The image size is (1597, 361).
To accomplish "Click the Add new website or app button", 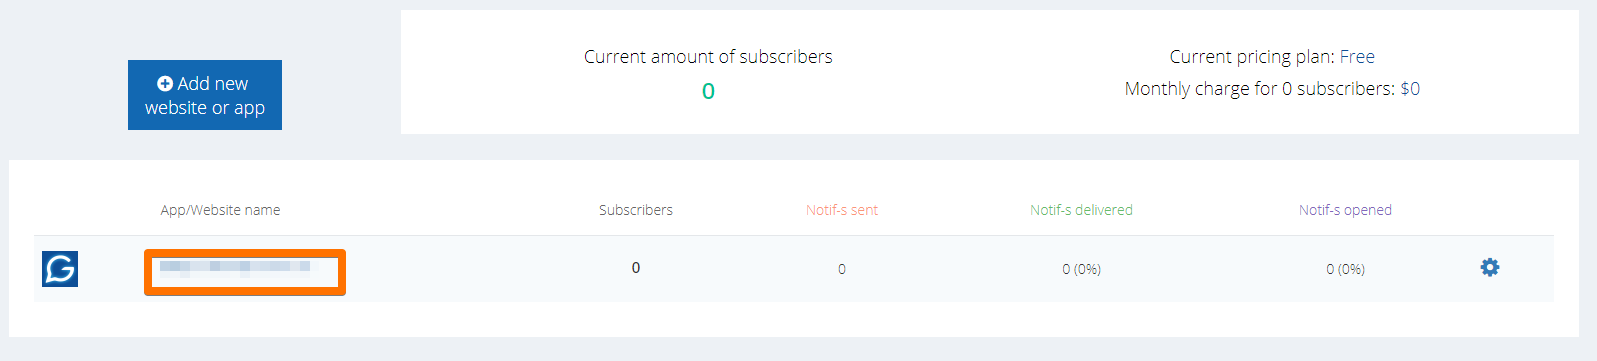I will [205, 95].
